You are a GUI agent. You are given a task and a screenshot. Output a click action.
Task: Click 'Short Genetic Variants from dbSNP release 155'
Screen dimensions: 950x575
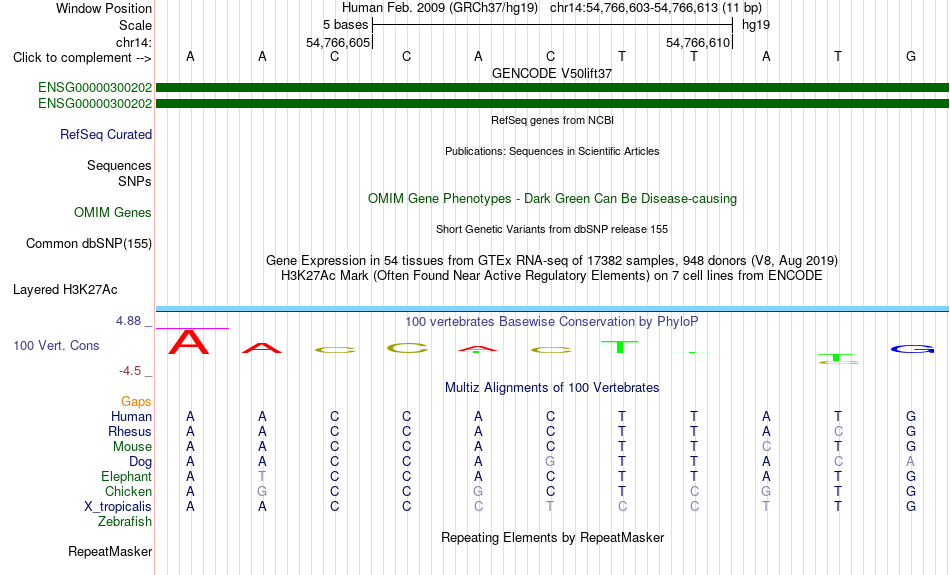click(x=552, y=229)
